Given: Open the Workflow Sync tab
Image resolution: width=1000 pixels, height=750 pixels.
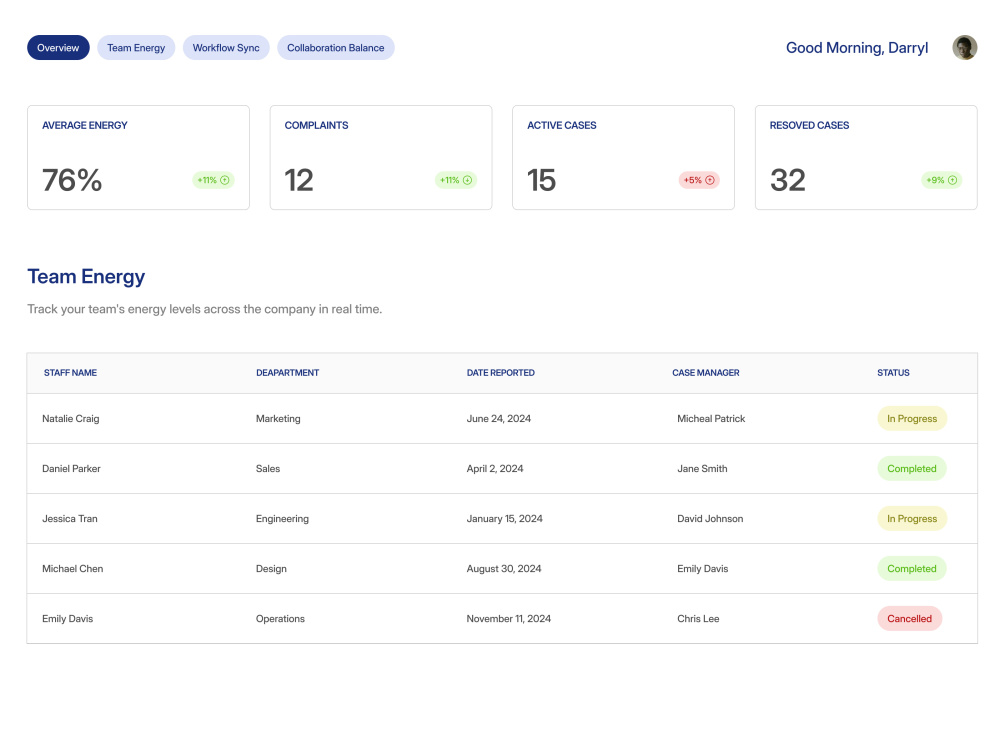Looking at the screenshot, I should coord(226,48).
